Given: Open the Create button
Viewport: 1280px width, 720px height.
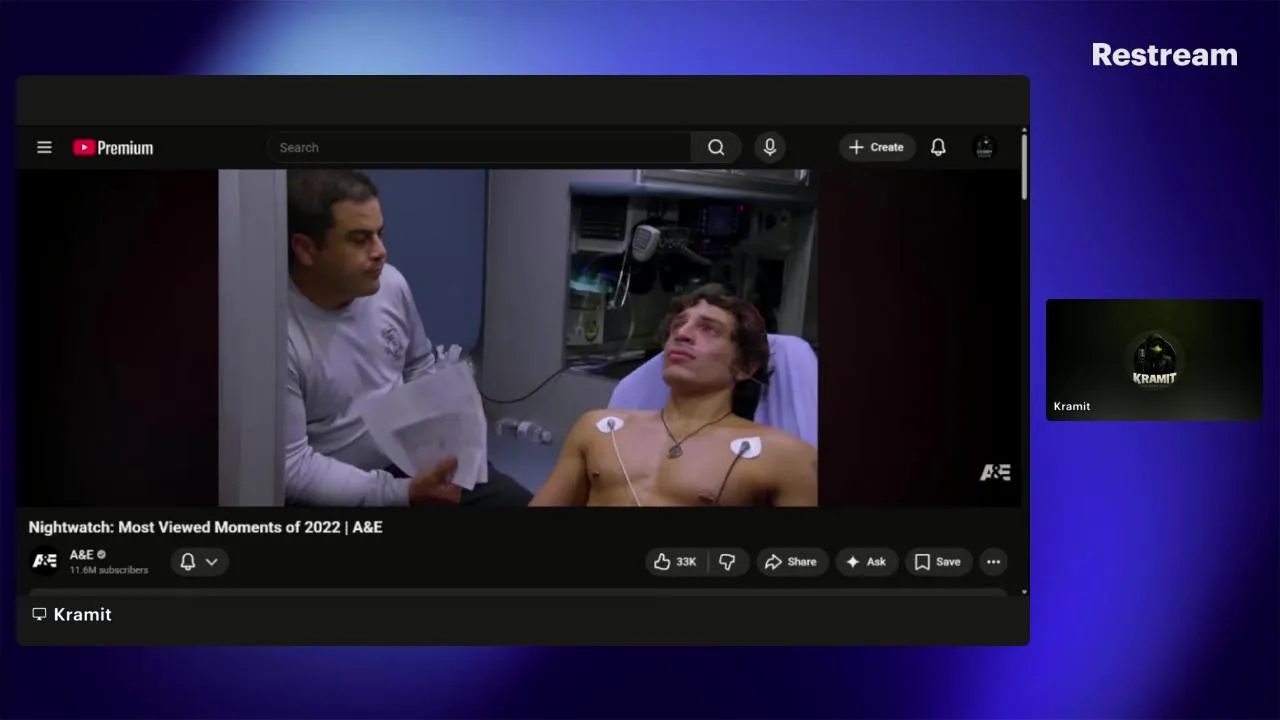Looking at the screenshot, I should click(877, 147).
